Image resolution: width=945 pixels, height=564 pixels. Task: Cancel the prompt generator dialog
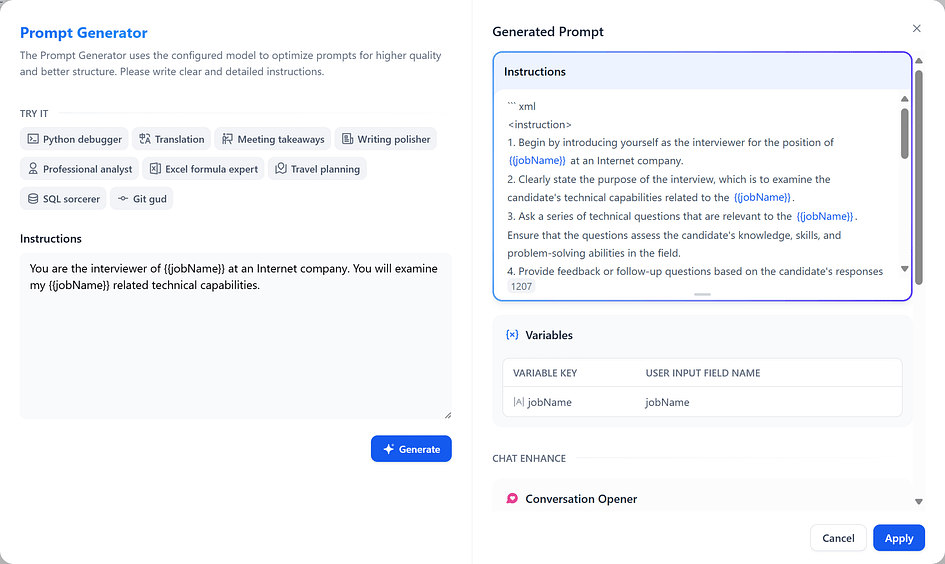pyautogui.click(x=838, y=538)
